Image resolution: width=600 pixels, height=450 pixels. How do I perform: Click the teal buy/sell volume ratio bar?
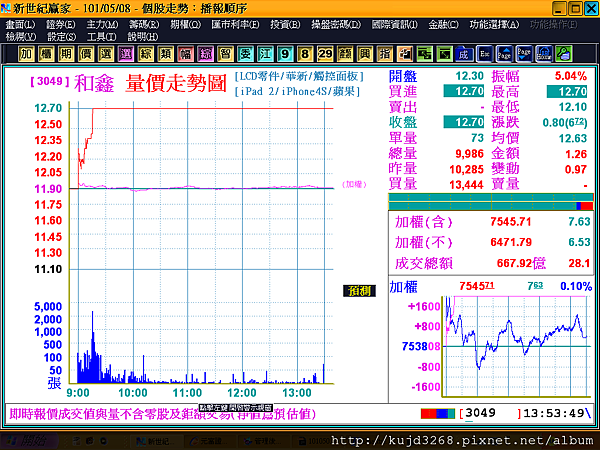(x=491, y=202)
